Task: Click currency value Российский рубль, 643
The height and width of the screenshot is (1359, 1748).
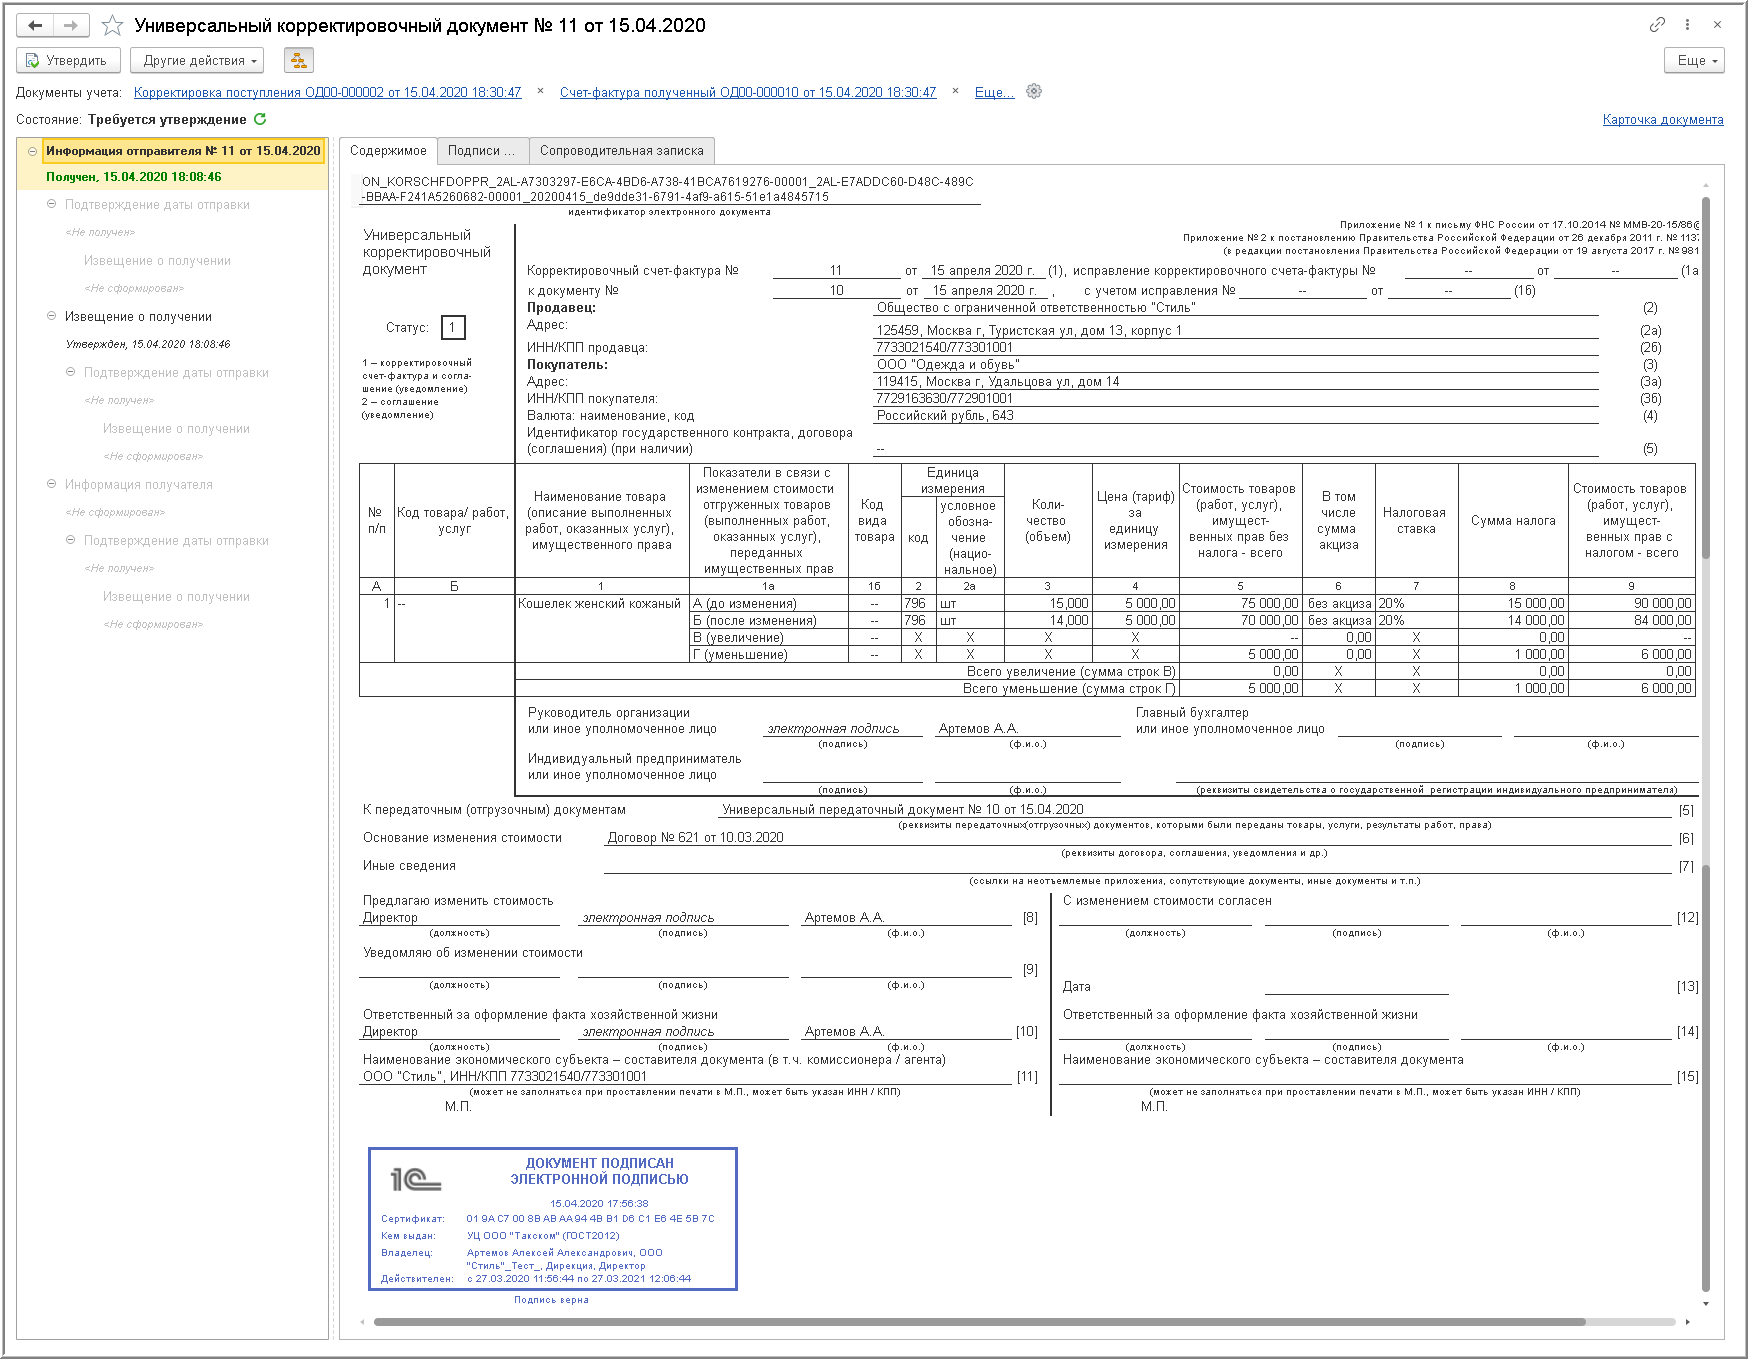Action: (945, 416)
